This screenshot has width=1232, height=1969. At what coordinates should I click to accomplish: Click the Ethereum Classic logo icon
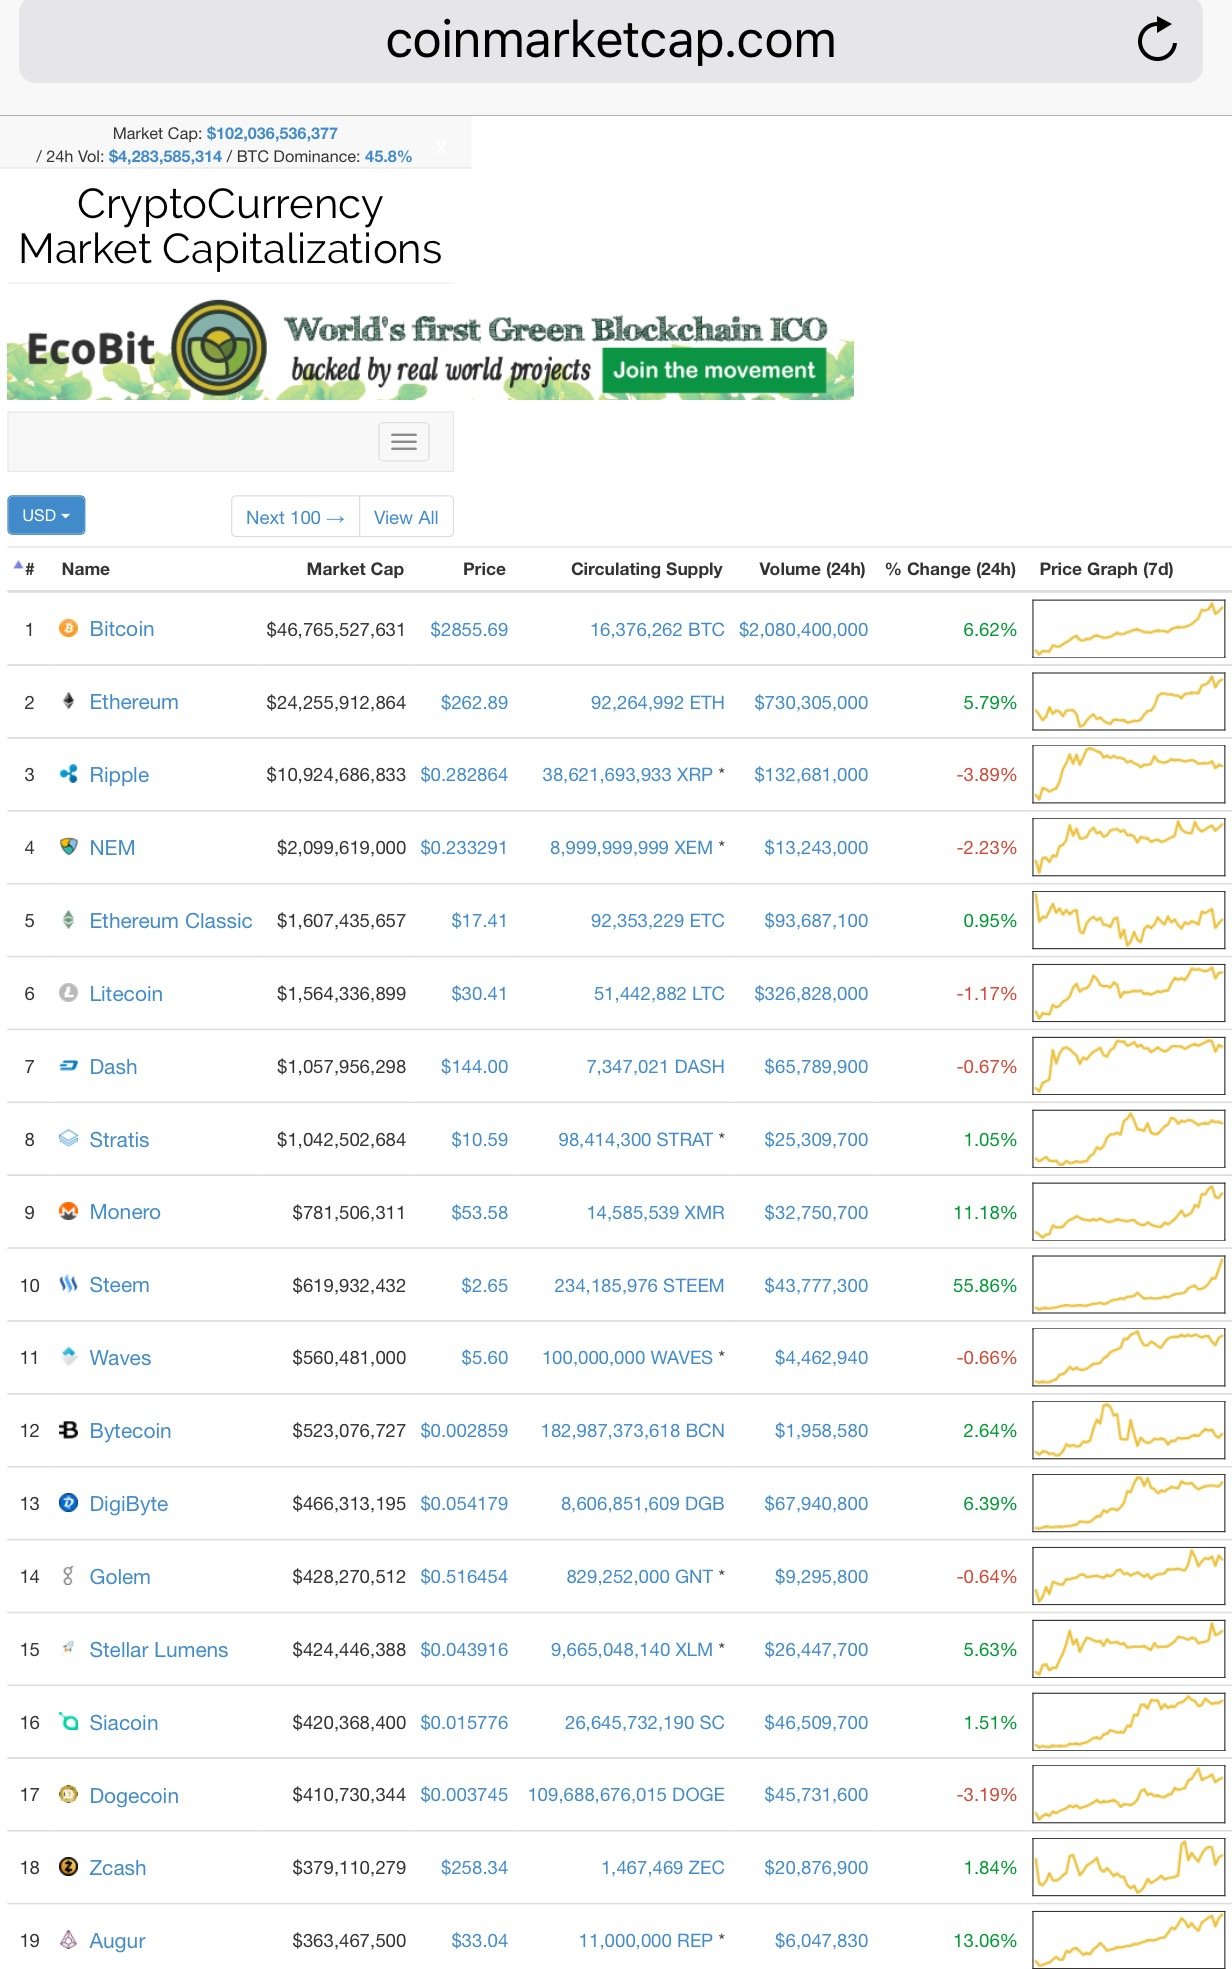(x=68, y=920)
